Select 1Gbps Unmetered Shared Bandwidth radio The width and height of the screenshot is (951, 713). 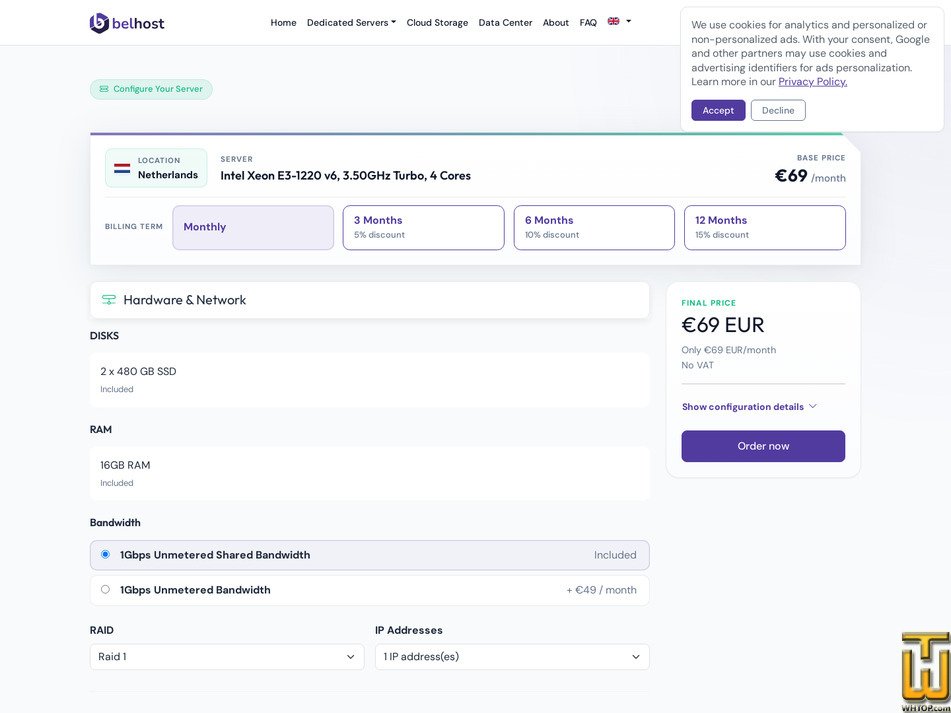pos(106,554)
